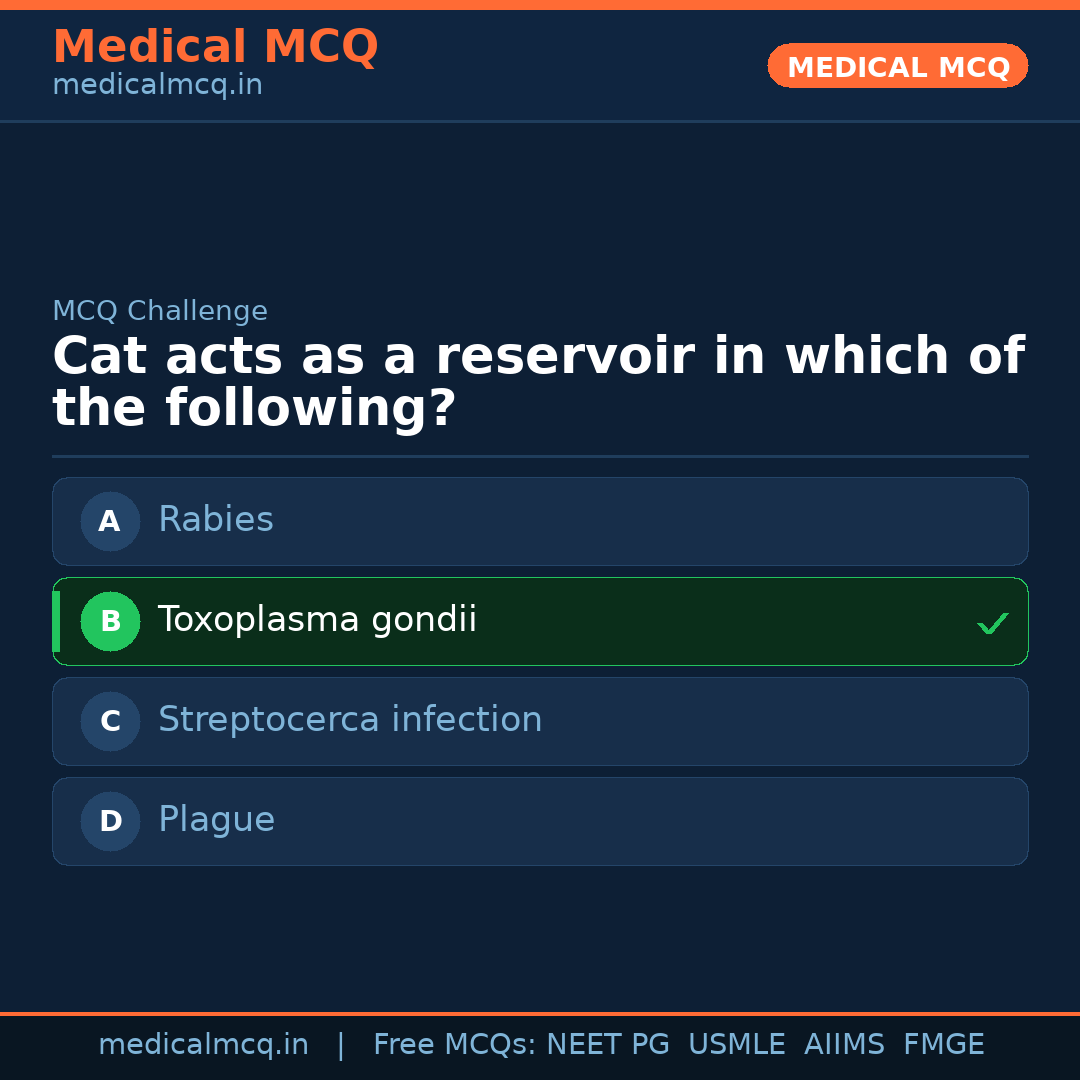Click the green B badge icon
1080x1080 pixels.
(110, 621)
